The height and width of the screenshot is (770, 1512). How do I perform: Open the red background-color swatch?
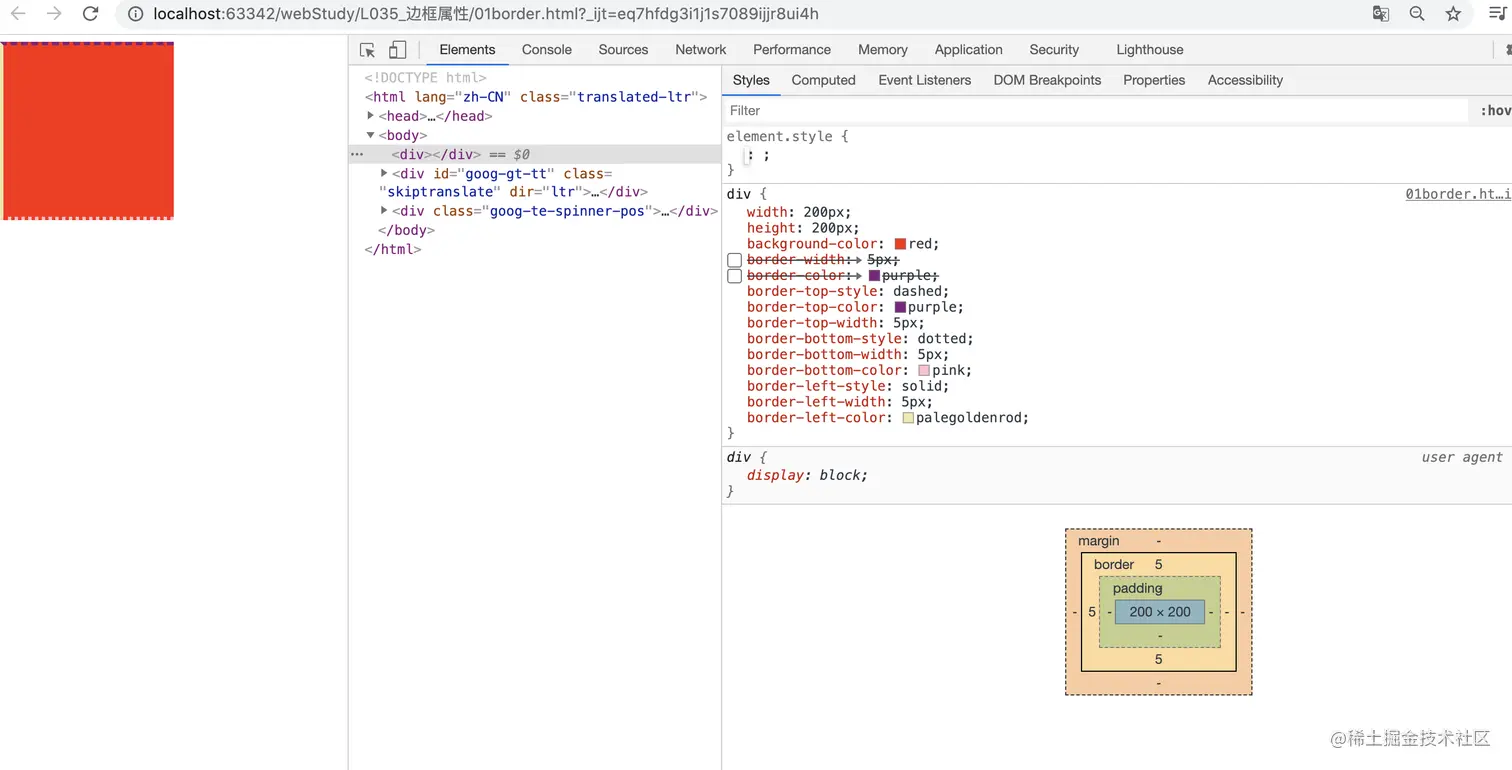(900, 244)
